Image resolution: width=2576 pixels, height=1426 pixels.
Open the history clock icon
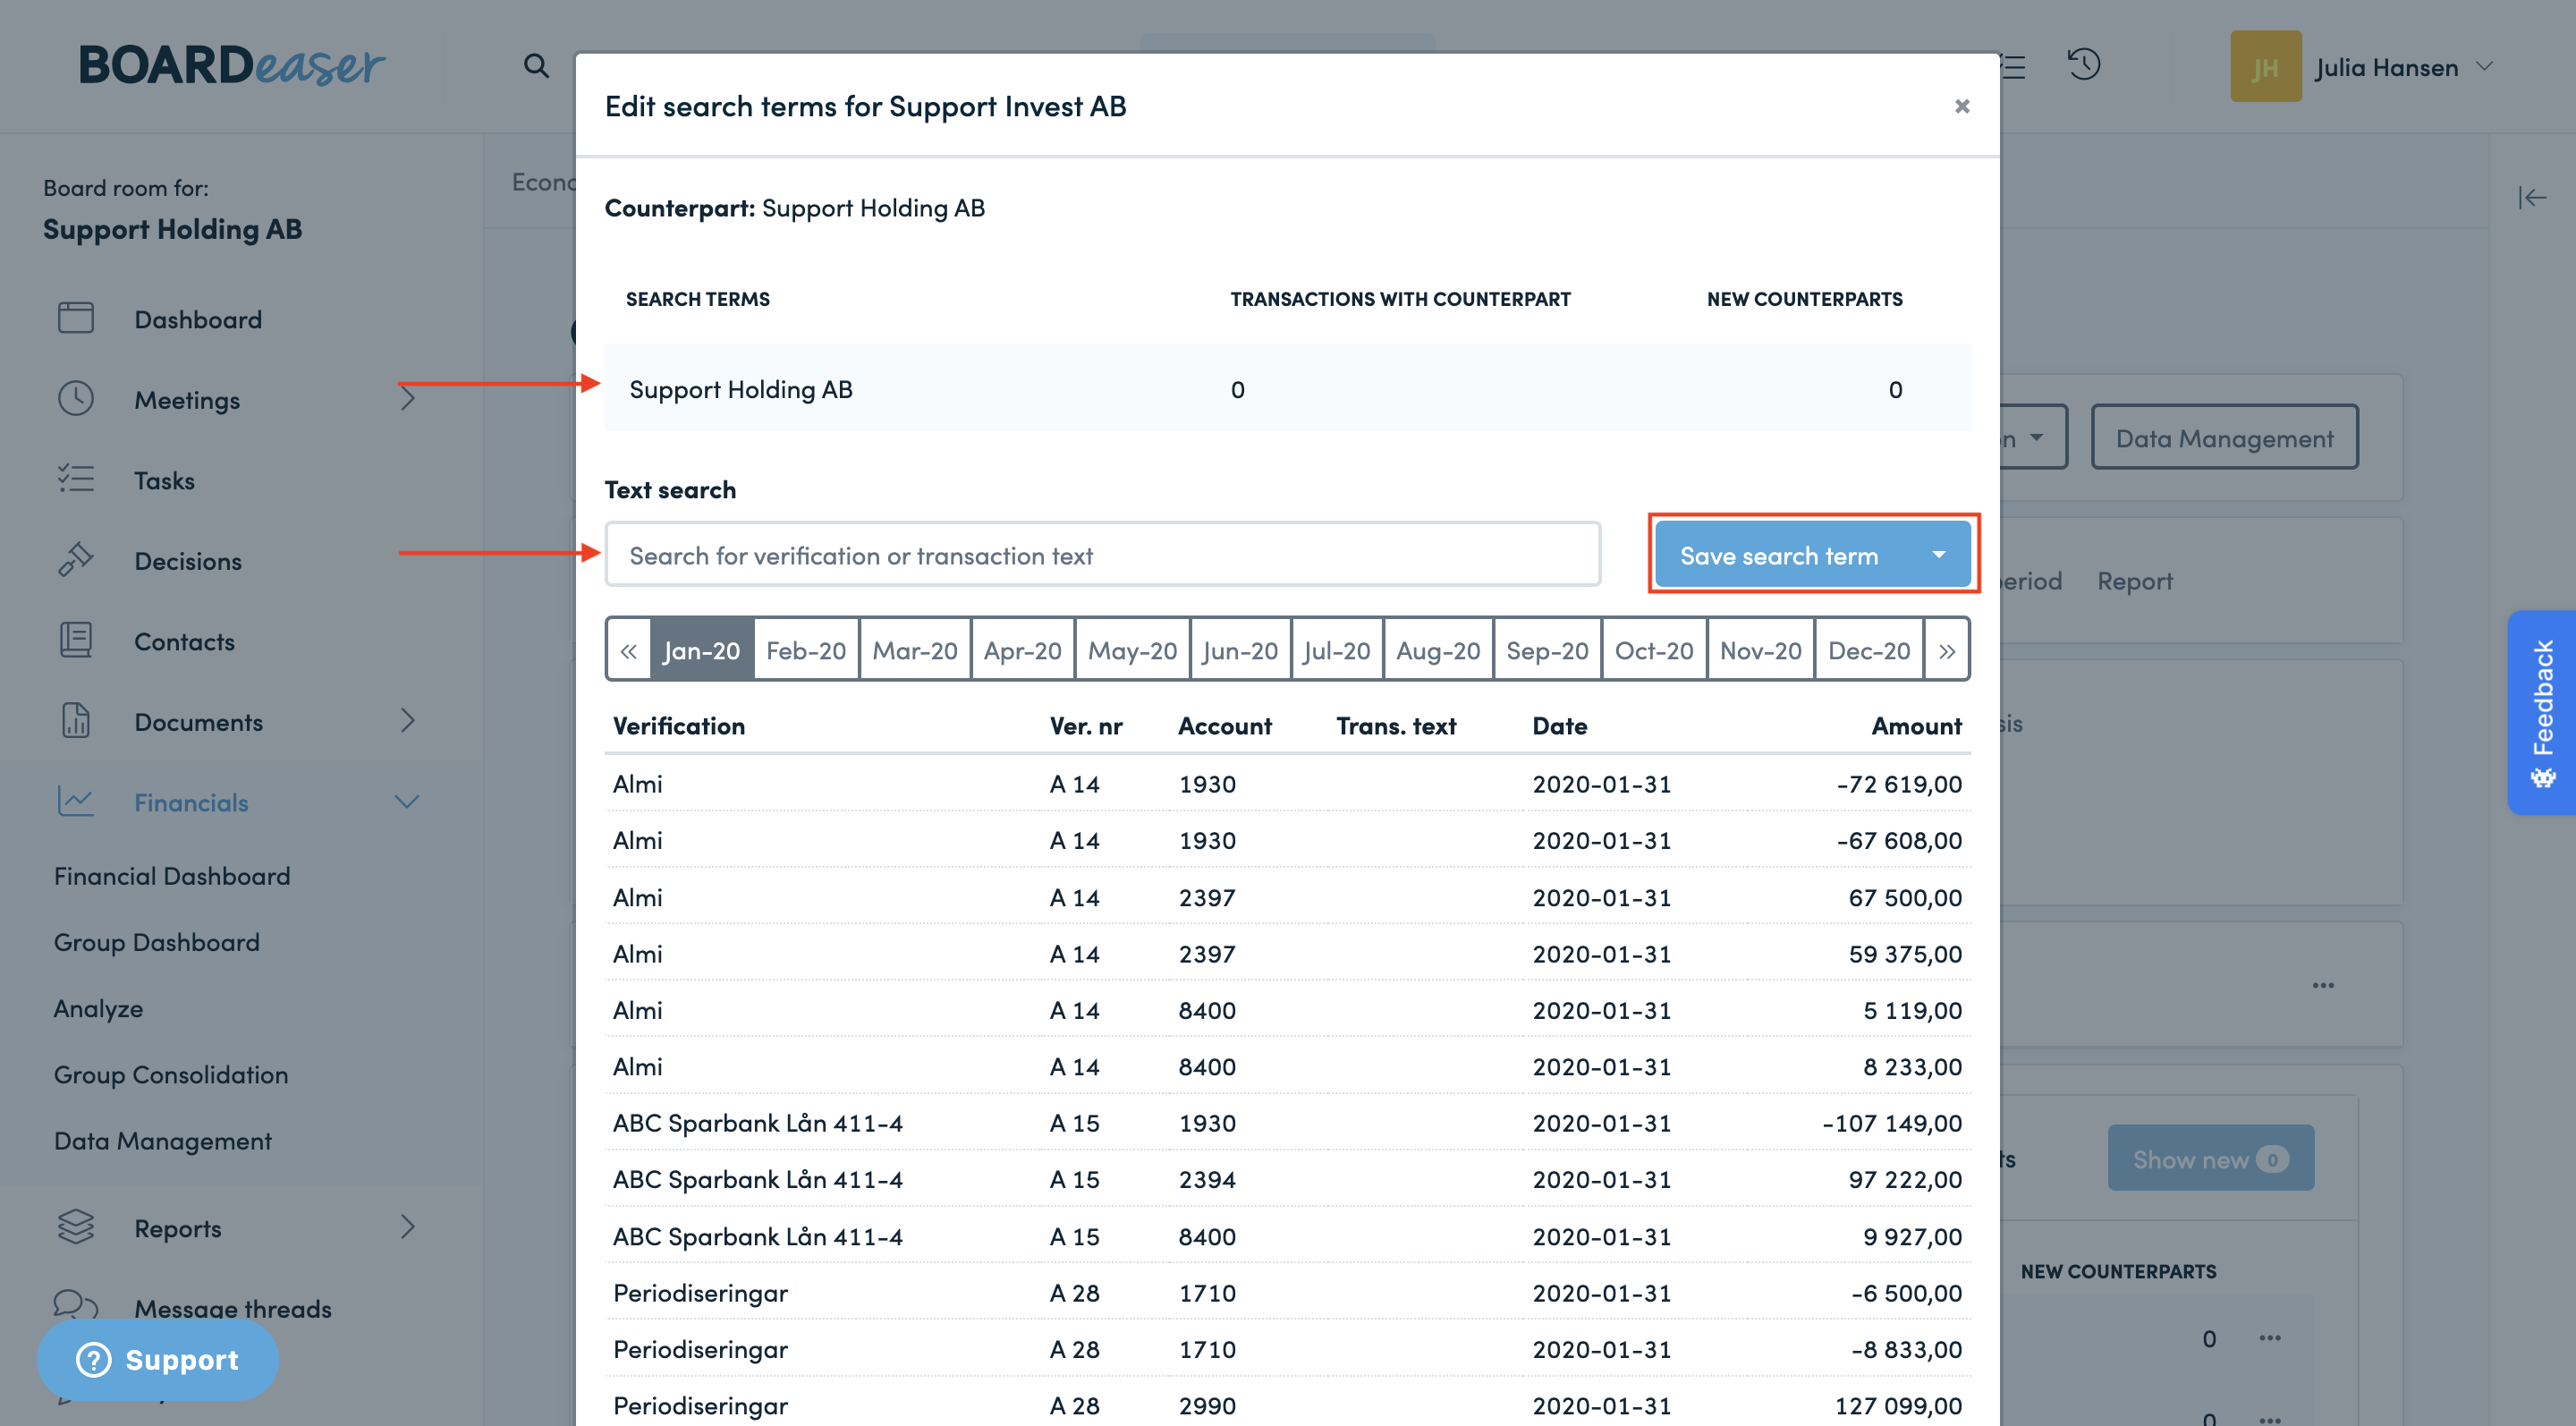2084,65
